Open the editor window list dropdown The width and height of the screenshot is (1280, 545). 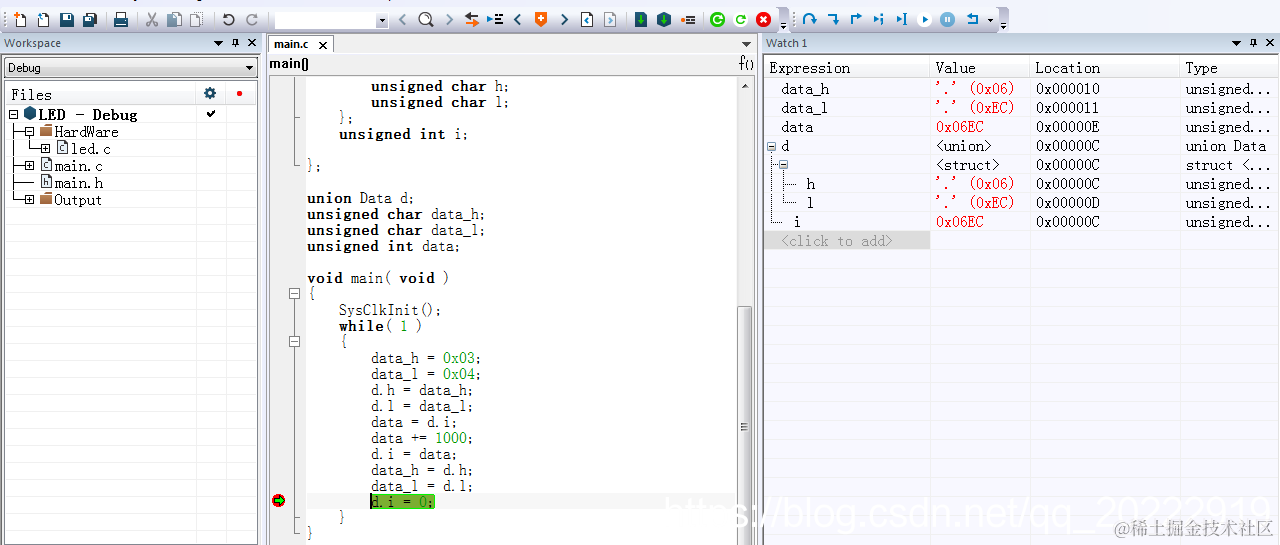[746, 44]
